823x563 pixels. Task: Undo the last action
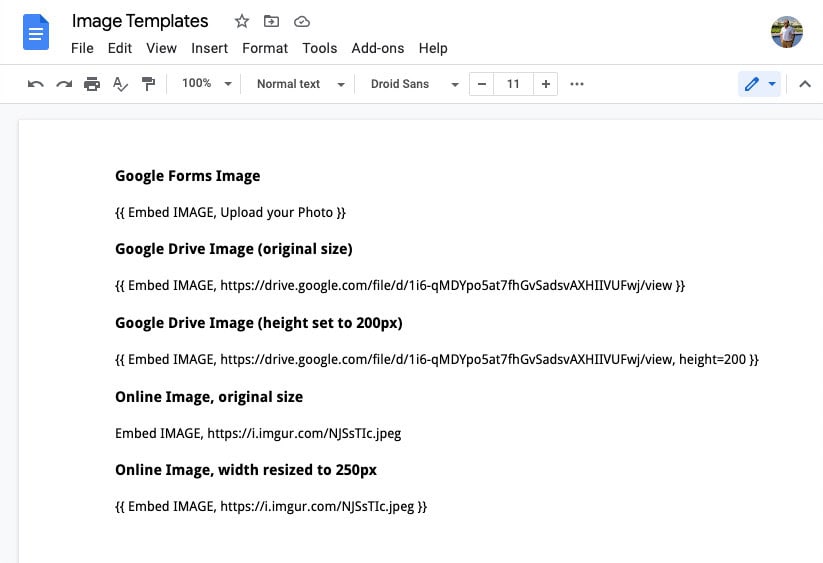(36, 84)
